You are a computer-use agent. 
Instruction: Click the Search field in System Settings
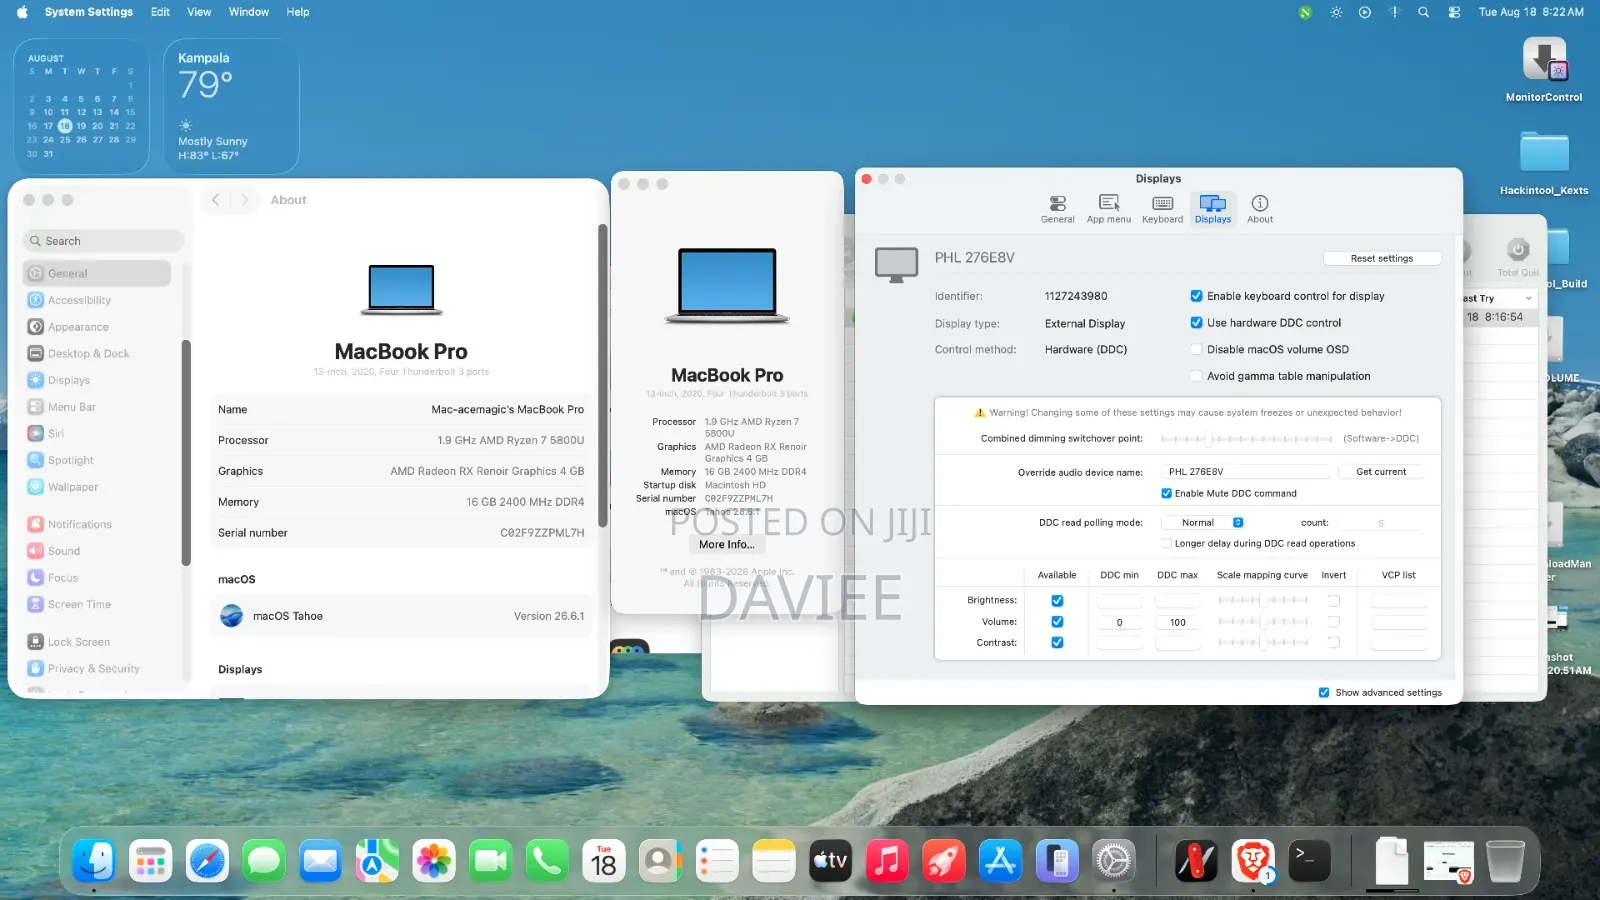coord(103,241)
